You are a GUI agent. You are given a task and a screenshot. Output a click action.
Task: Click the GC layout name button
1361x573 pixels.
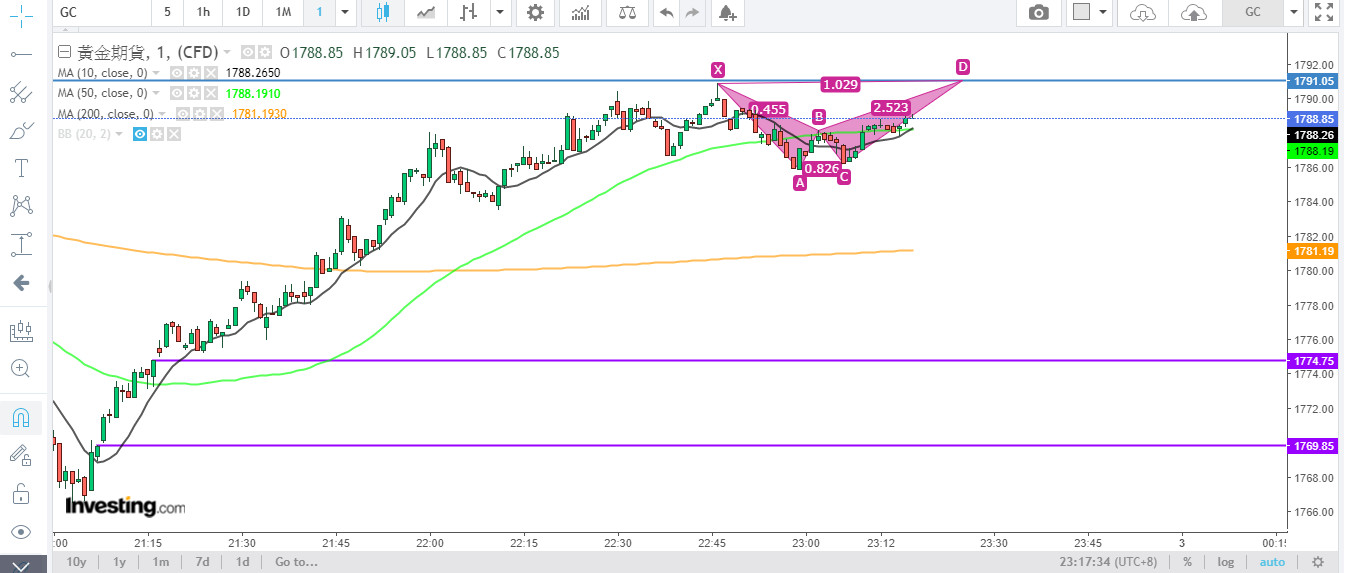click(x=1252, y=13)
